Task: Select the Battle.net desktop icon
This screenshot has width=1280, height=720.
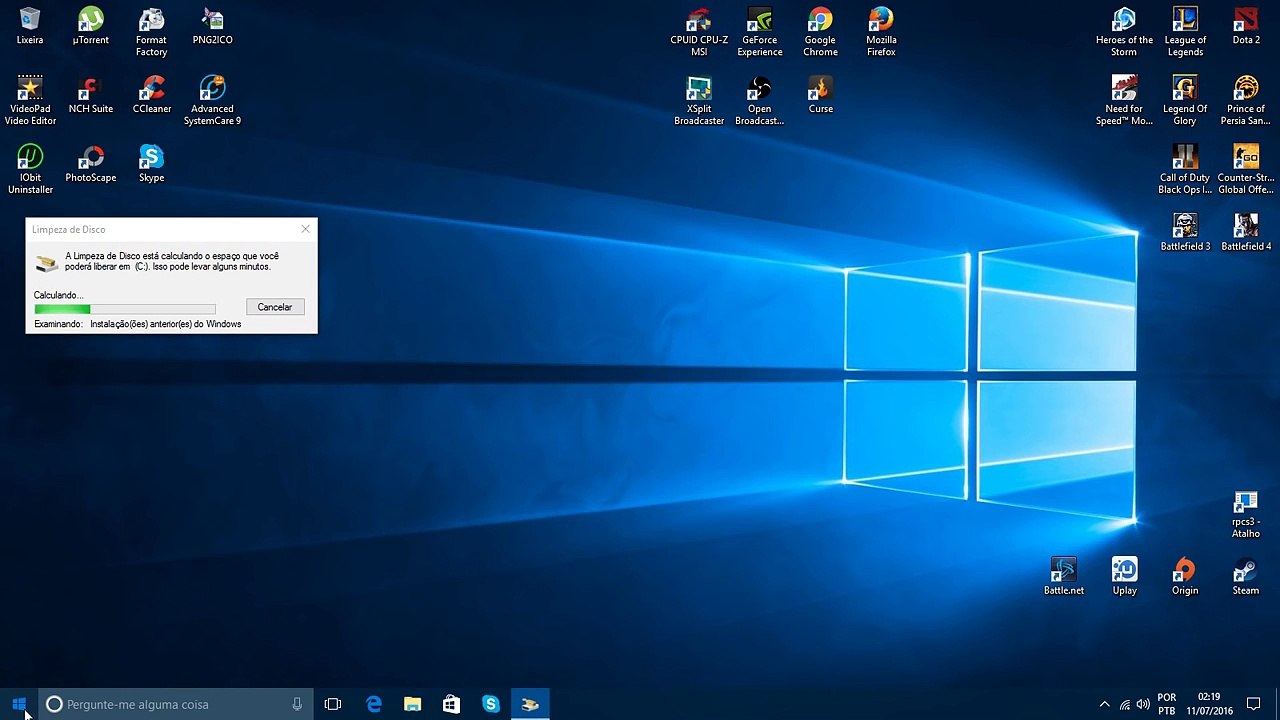Action: click(x=1064, y=576)
